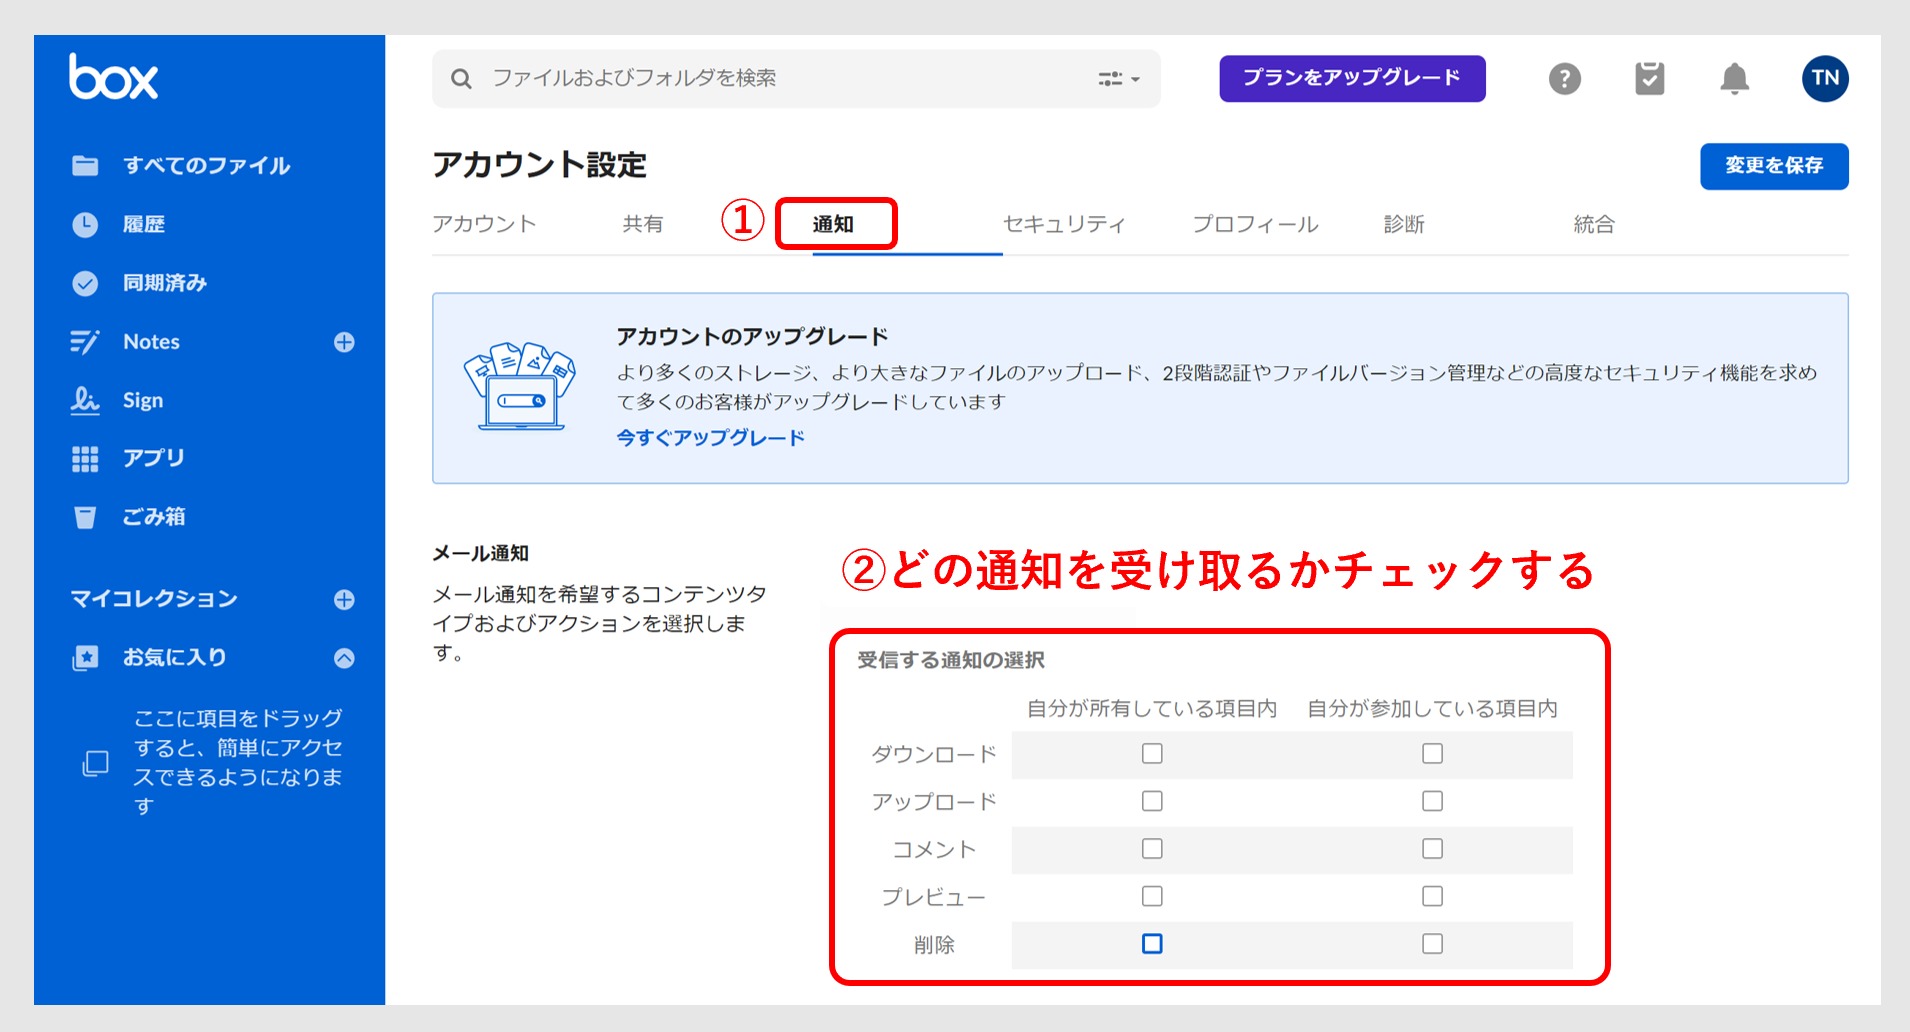Open the notifications bell icon
1910x1032 pixels.
click(x=1735, y=78)
